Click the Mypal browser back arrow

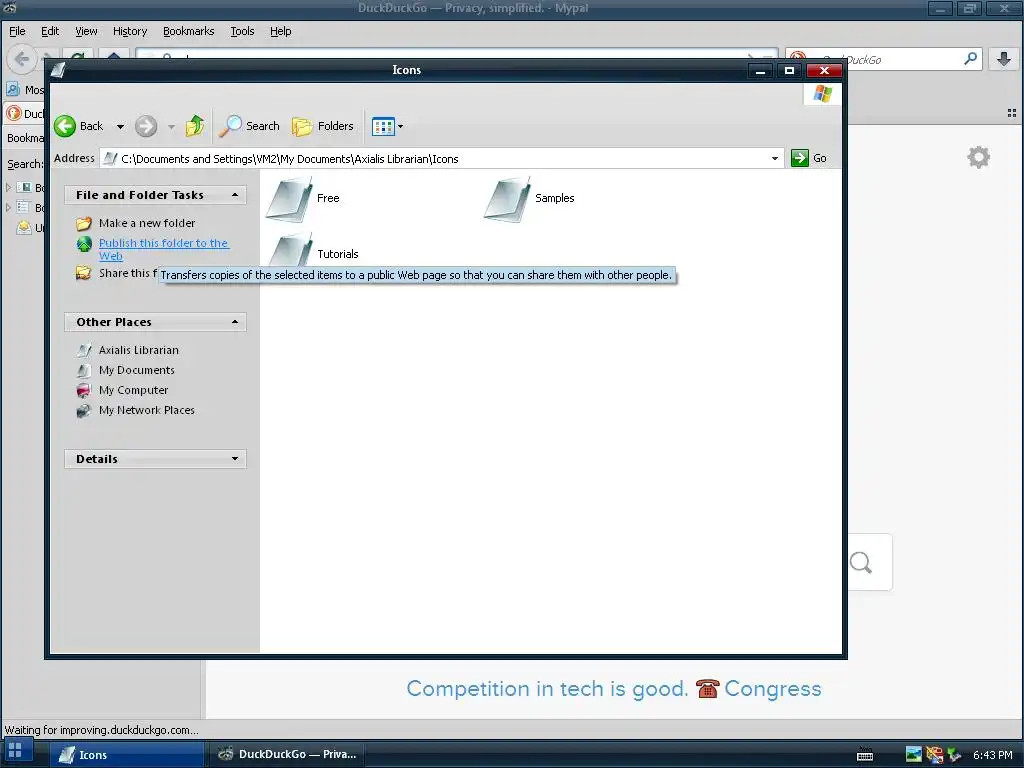coord(21,59)
